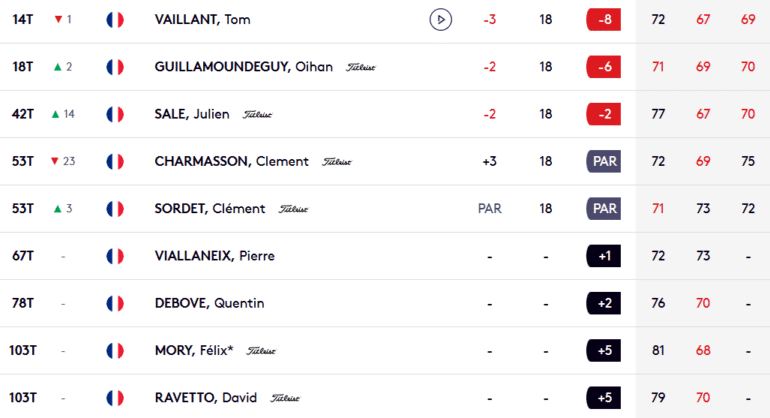
Task: Open Pierre Viallaneix's player profile
Action: click(x=214, y=256)
